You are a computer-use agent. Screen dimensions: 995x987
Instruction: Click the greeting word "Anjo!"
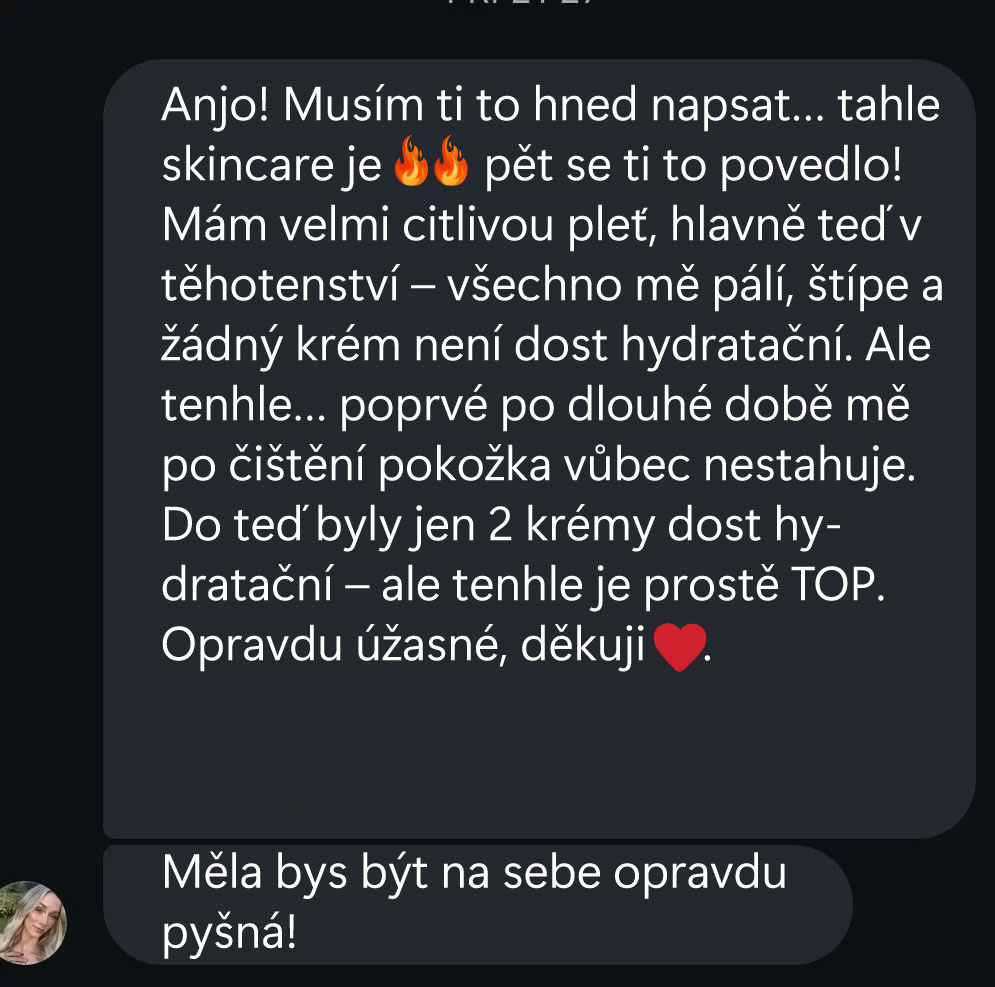[216, 105]
